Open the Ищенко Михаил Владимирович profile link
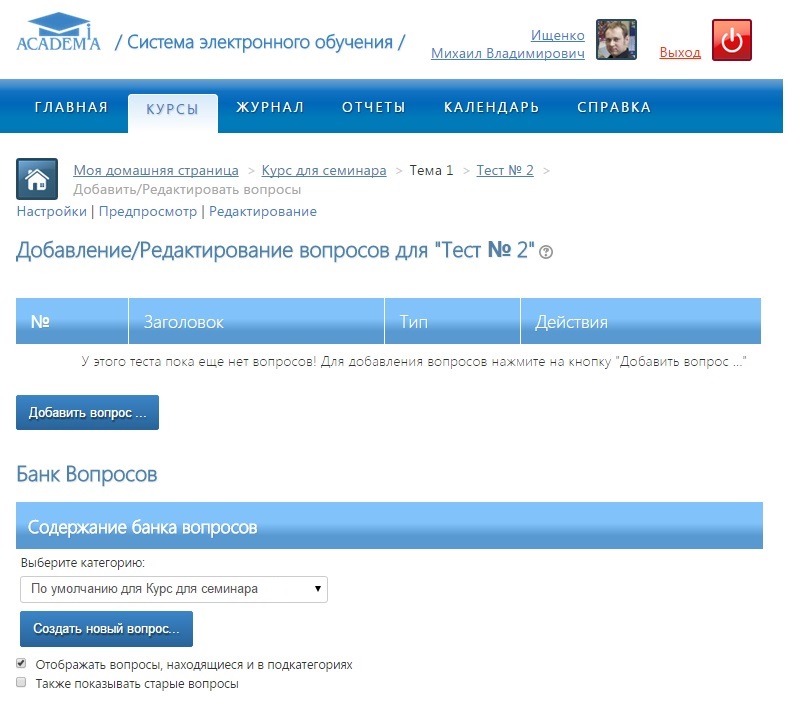Image resolution: width=796 pixels, height=702 pixels. [508, 44]
